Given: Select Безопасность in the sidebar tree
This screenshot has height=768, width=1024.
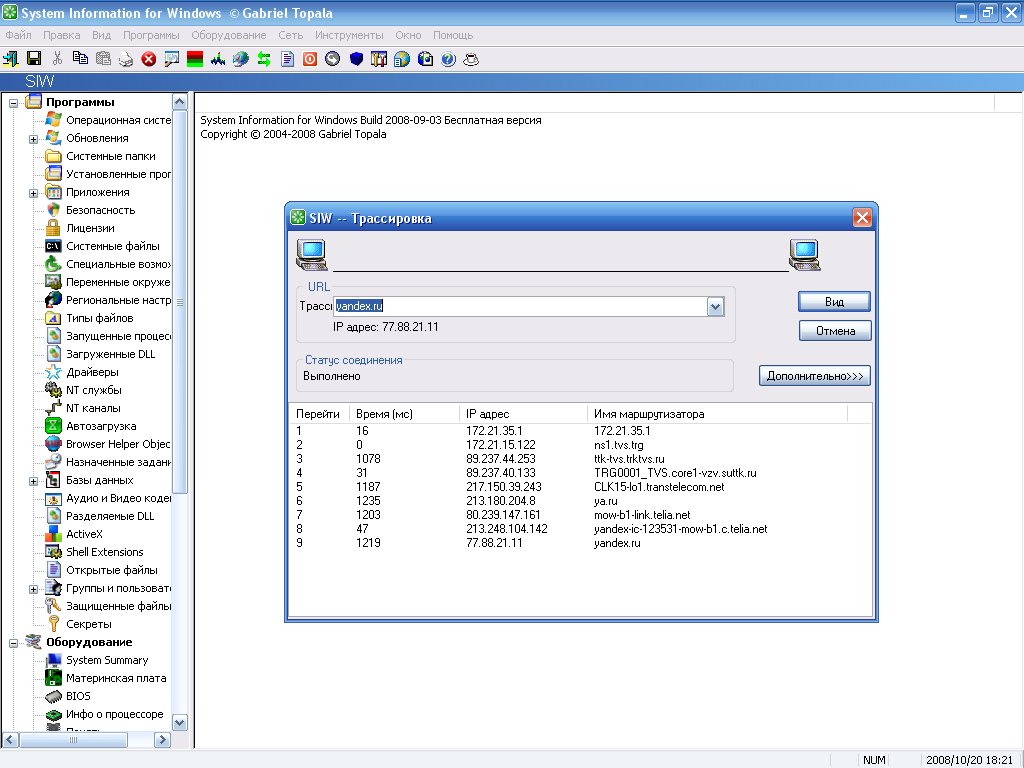Looking at the screenshot, I should tap(100, 210).
